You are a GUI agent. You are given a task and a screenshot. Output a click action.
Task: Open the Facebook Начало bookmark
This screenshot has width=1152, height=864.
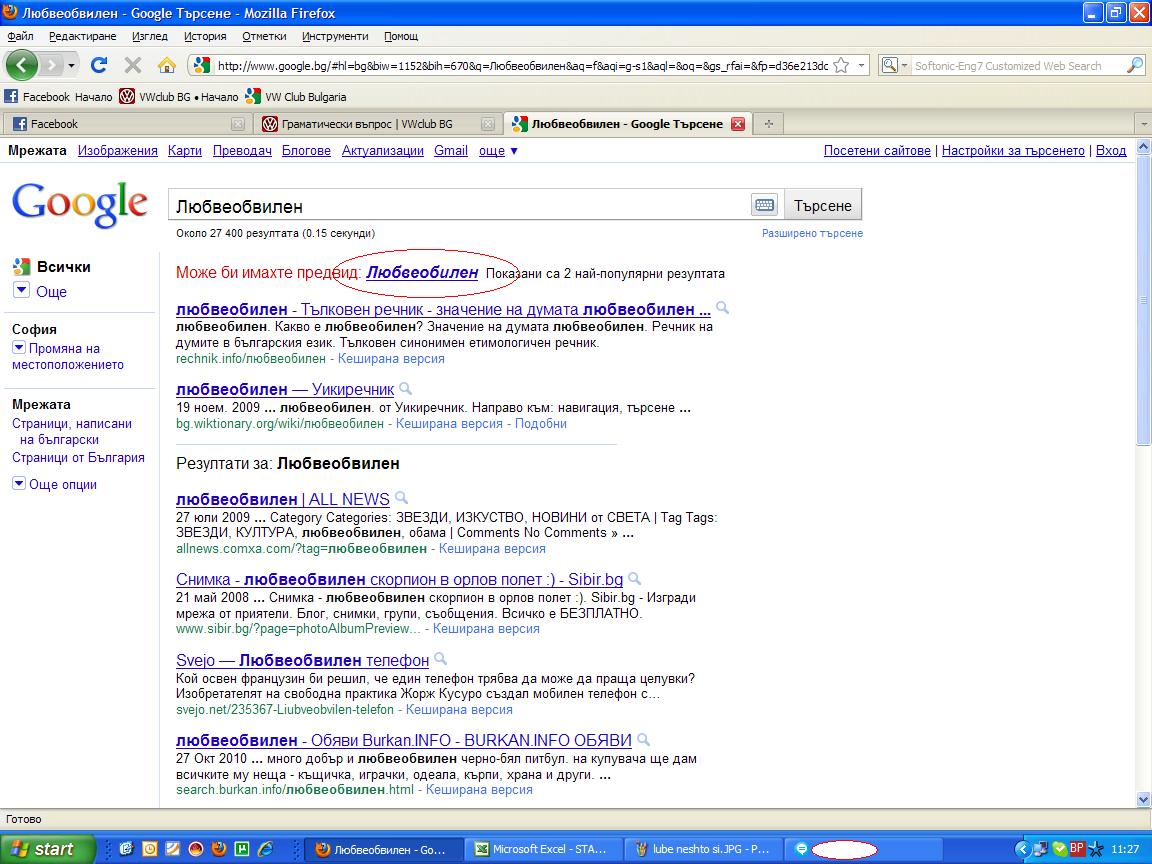pyautogui.click(x=58, y=97)
